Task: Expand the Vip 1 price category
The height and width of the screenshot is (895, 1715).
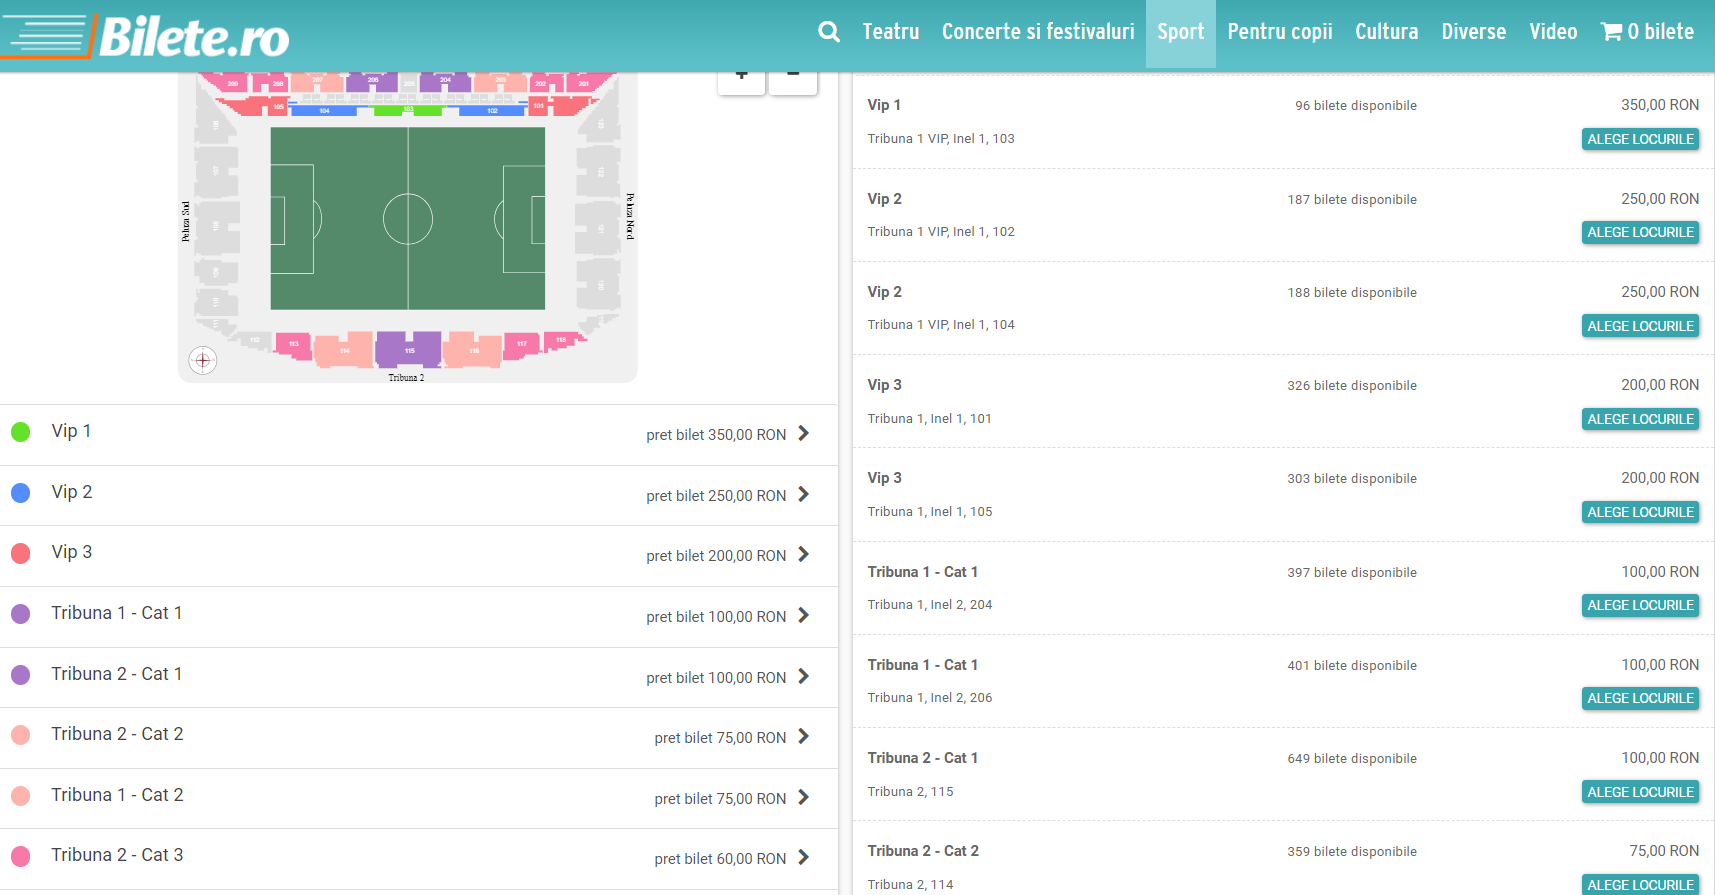Action: [x=419, y=435]
